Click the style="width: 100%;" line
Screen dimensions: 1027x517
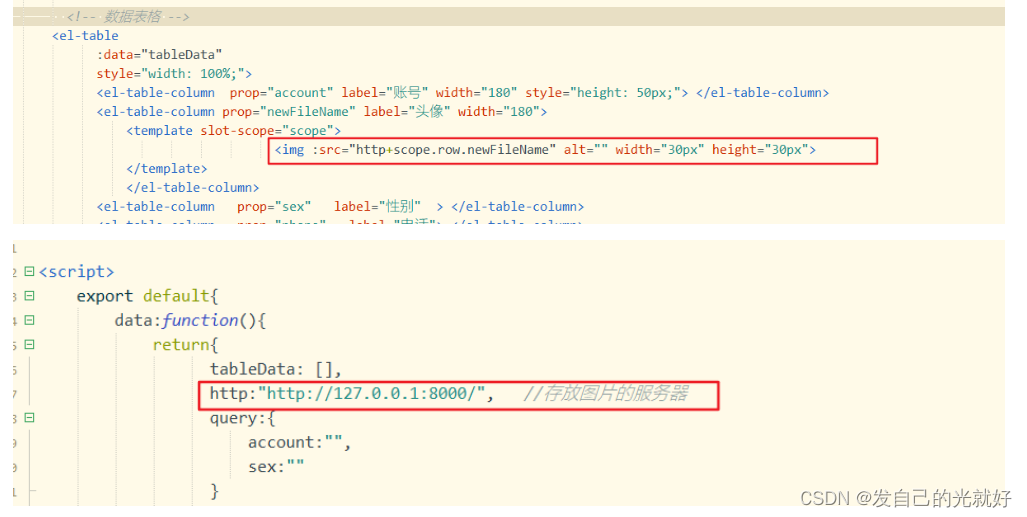tap(174, 73)
